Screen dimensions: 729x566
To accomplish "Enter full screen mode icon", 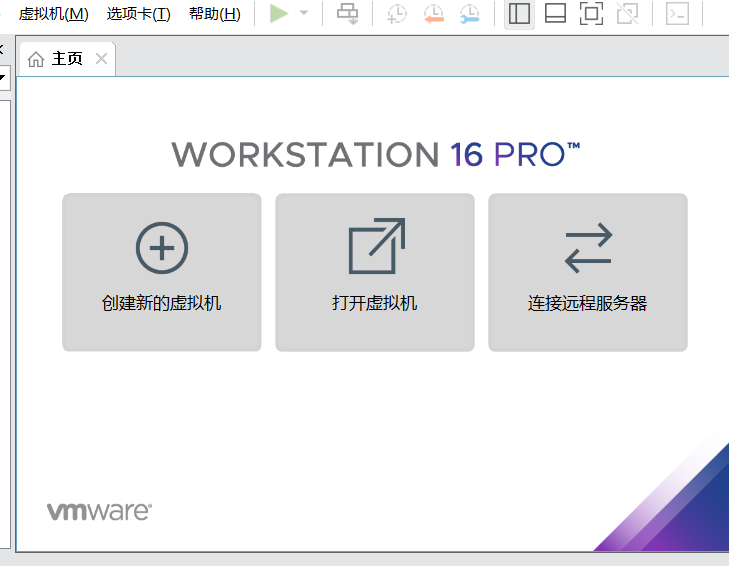I will click(x=591, y=13).
